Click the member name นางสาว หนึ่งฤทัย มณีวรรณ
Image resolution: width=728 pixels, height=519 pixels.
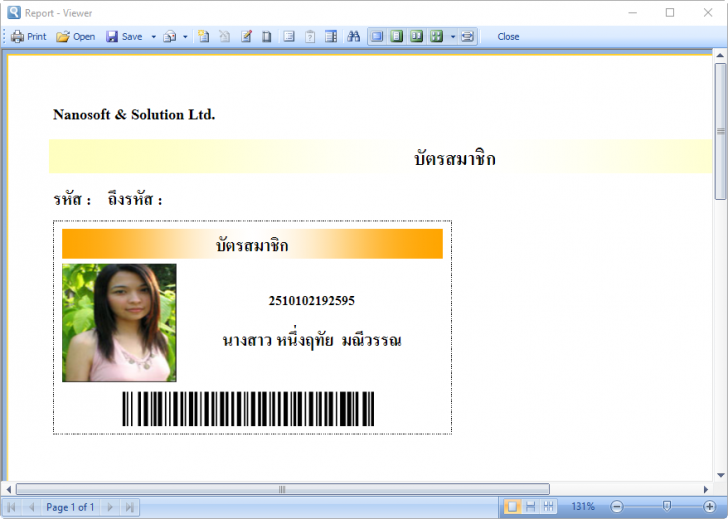[312, 339]
